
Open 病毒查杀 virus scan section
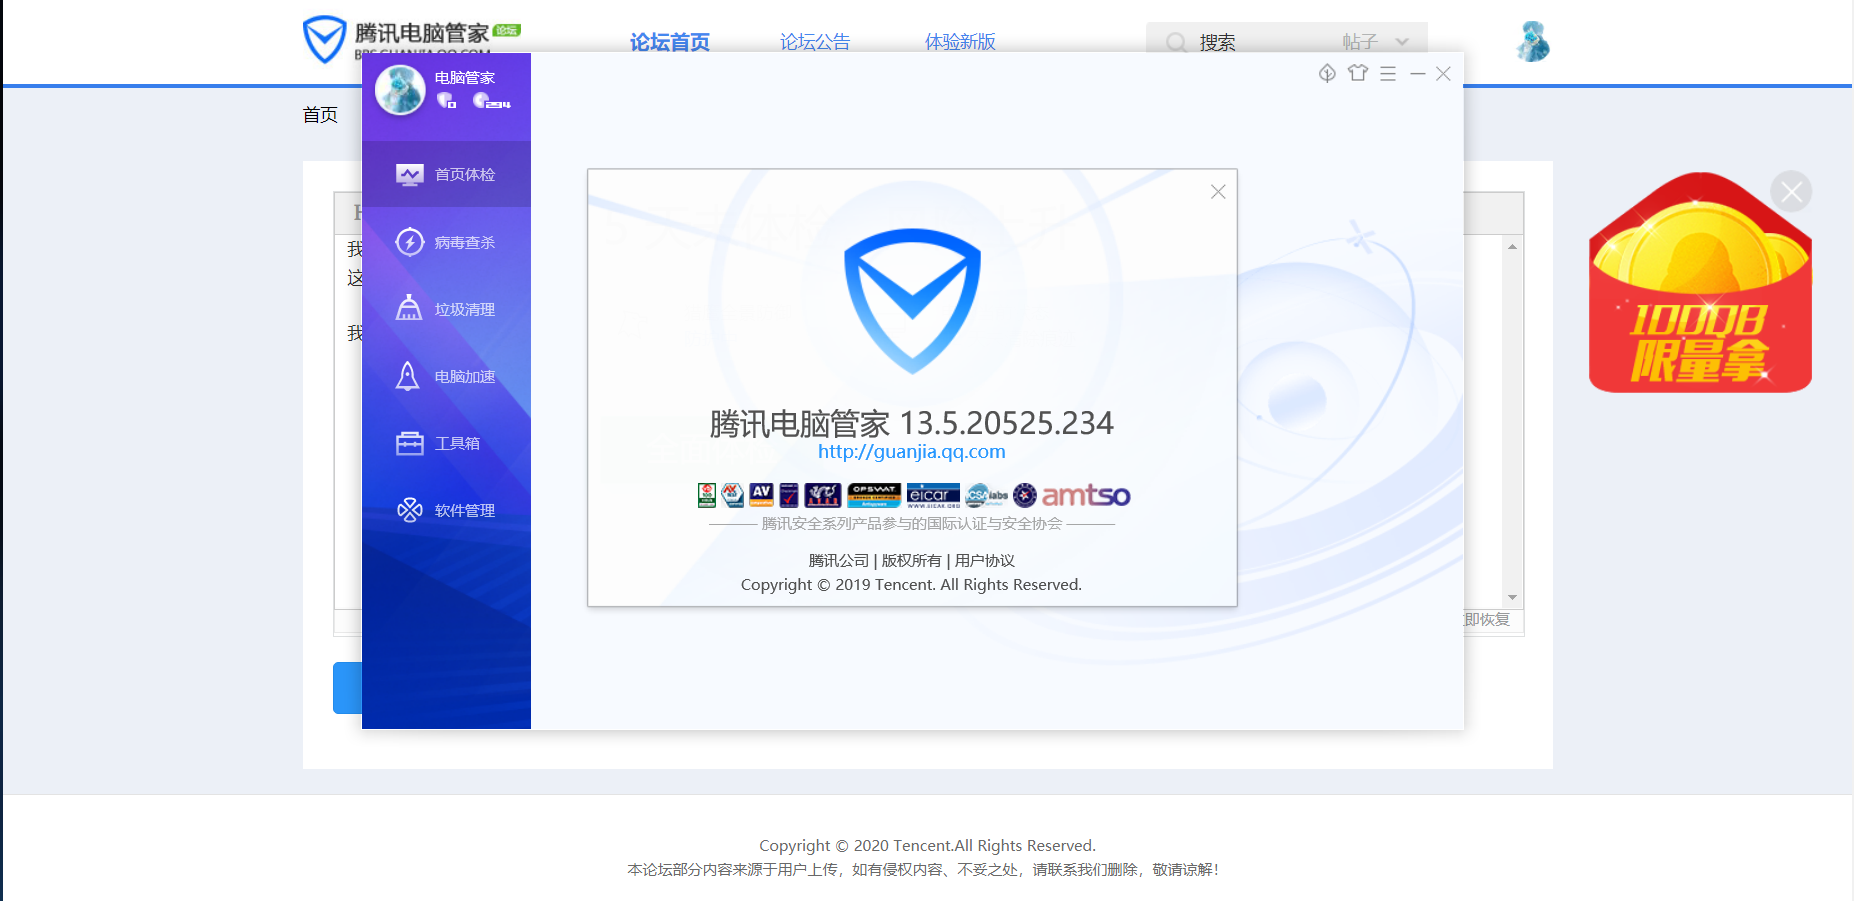pyautogui.click(x=446, y=242)
